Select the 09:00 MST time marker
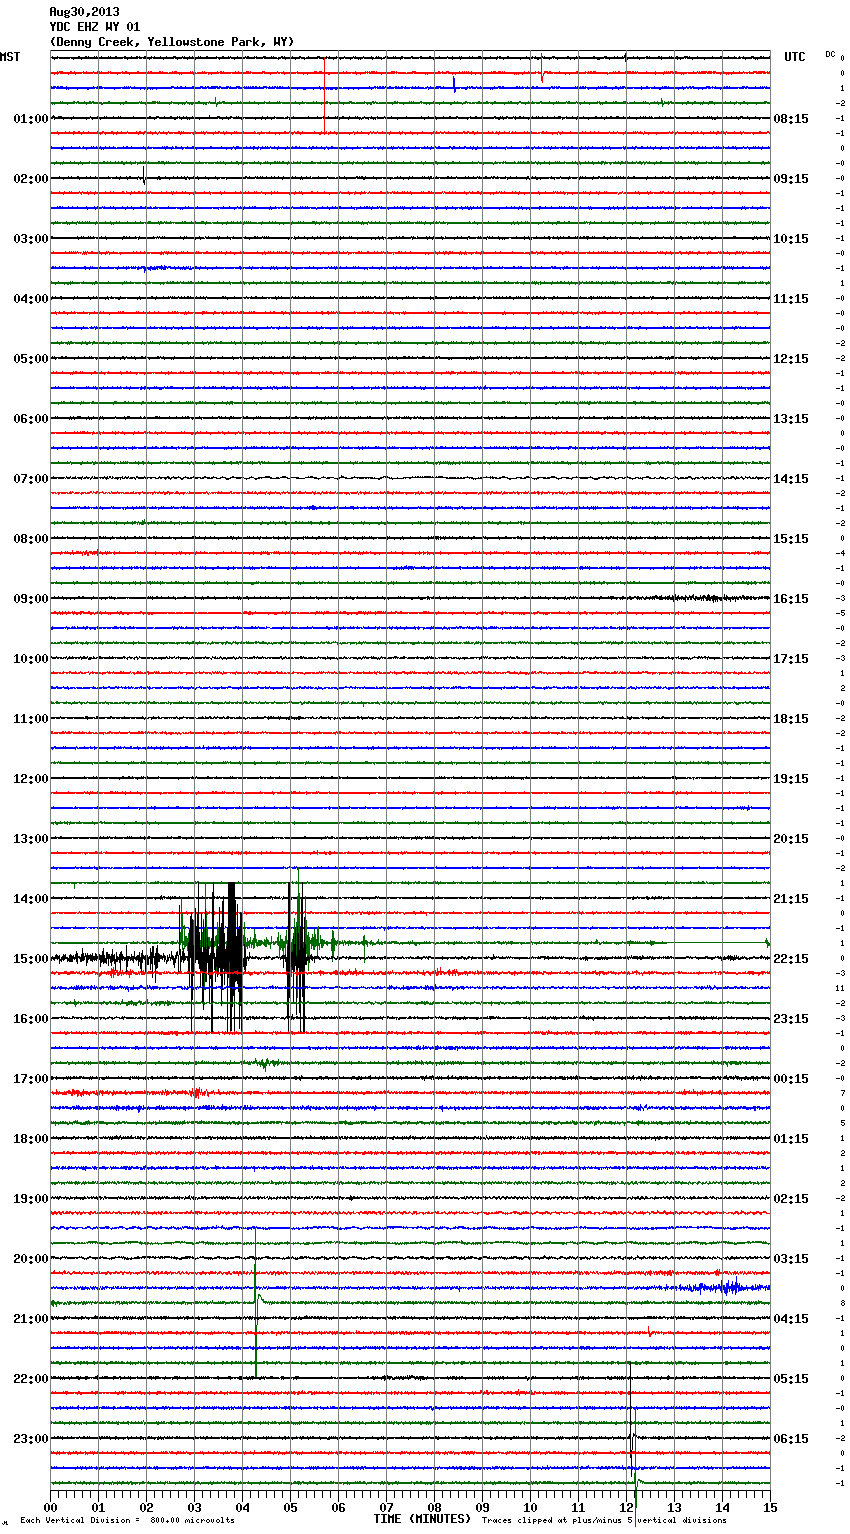 pos(30,599)
